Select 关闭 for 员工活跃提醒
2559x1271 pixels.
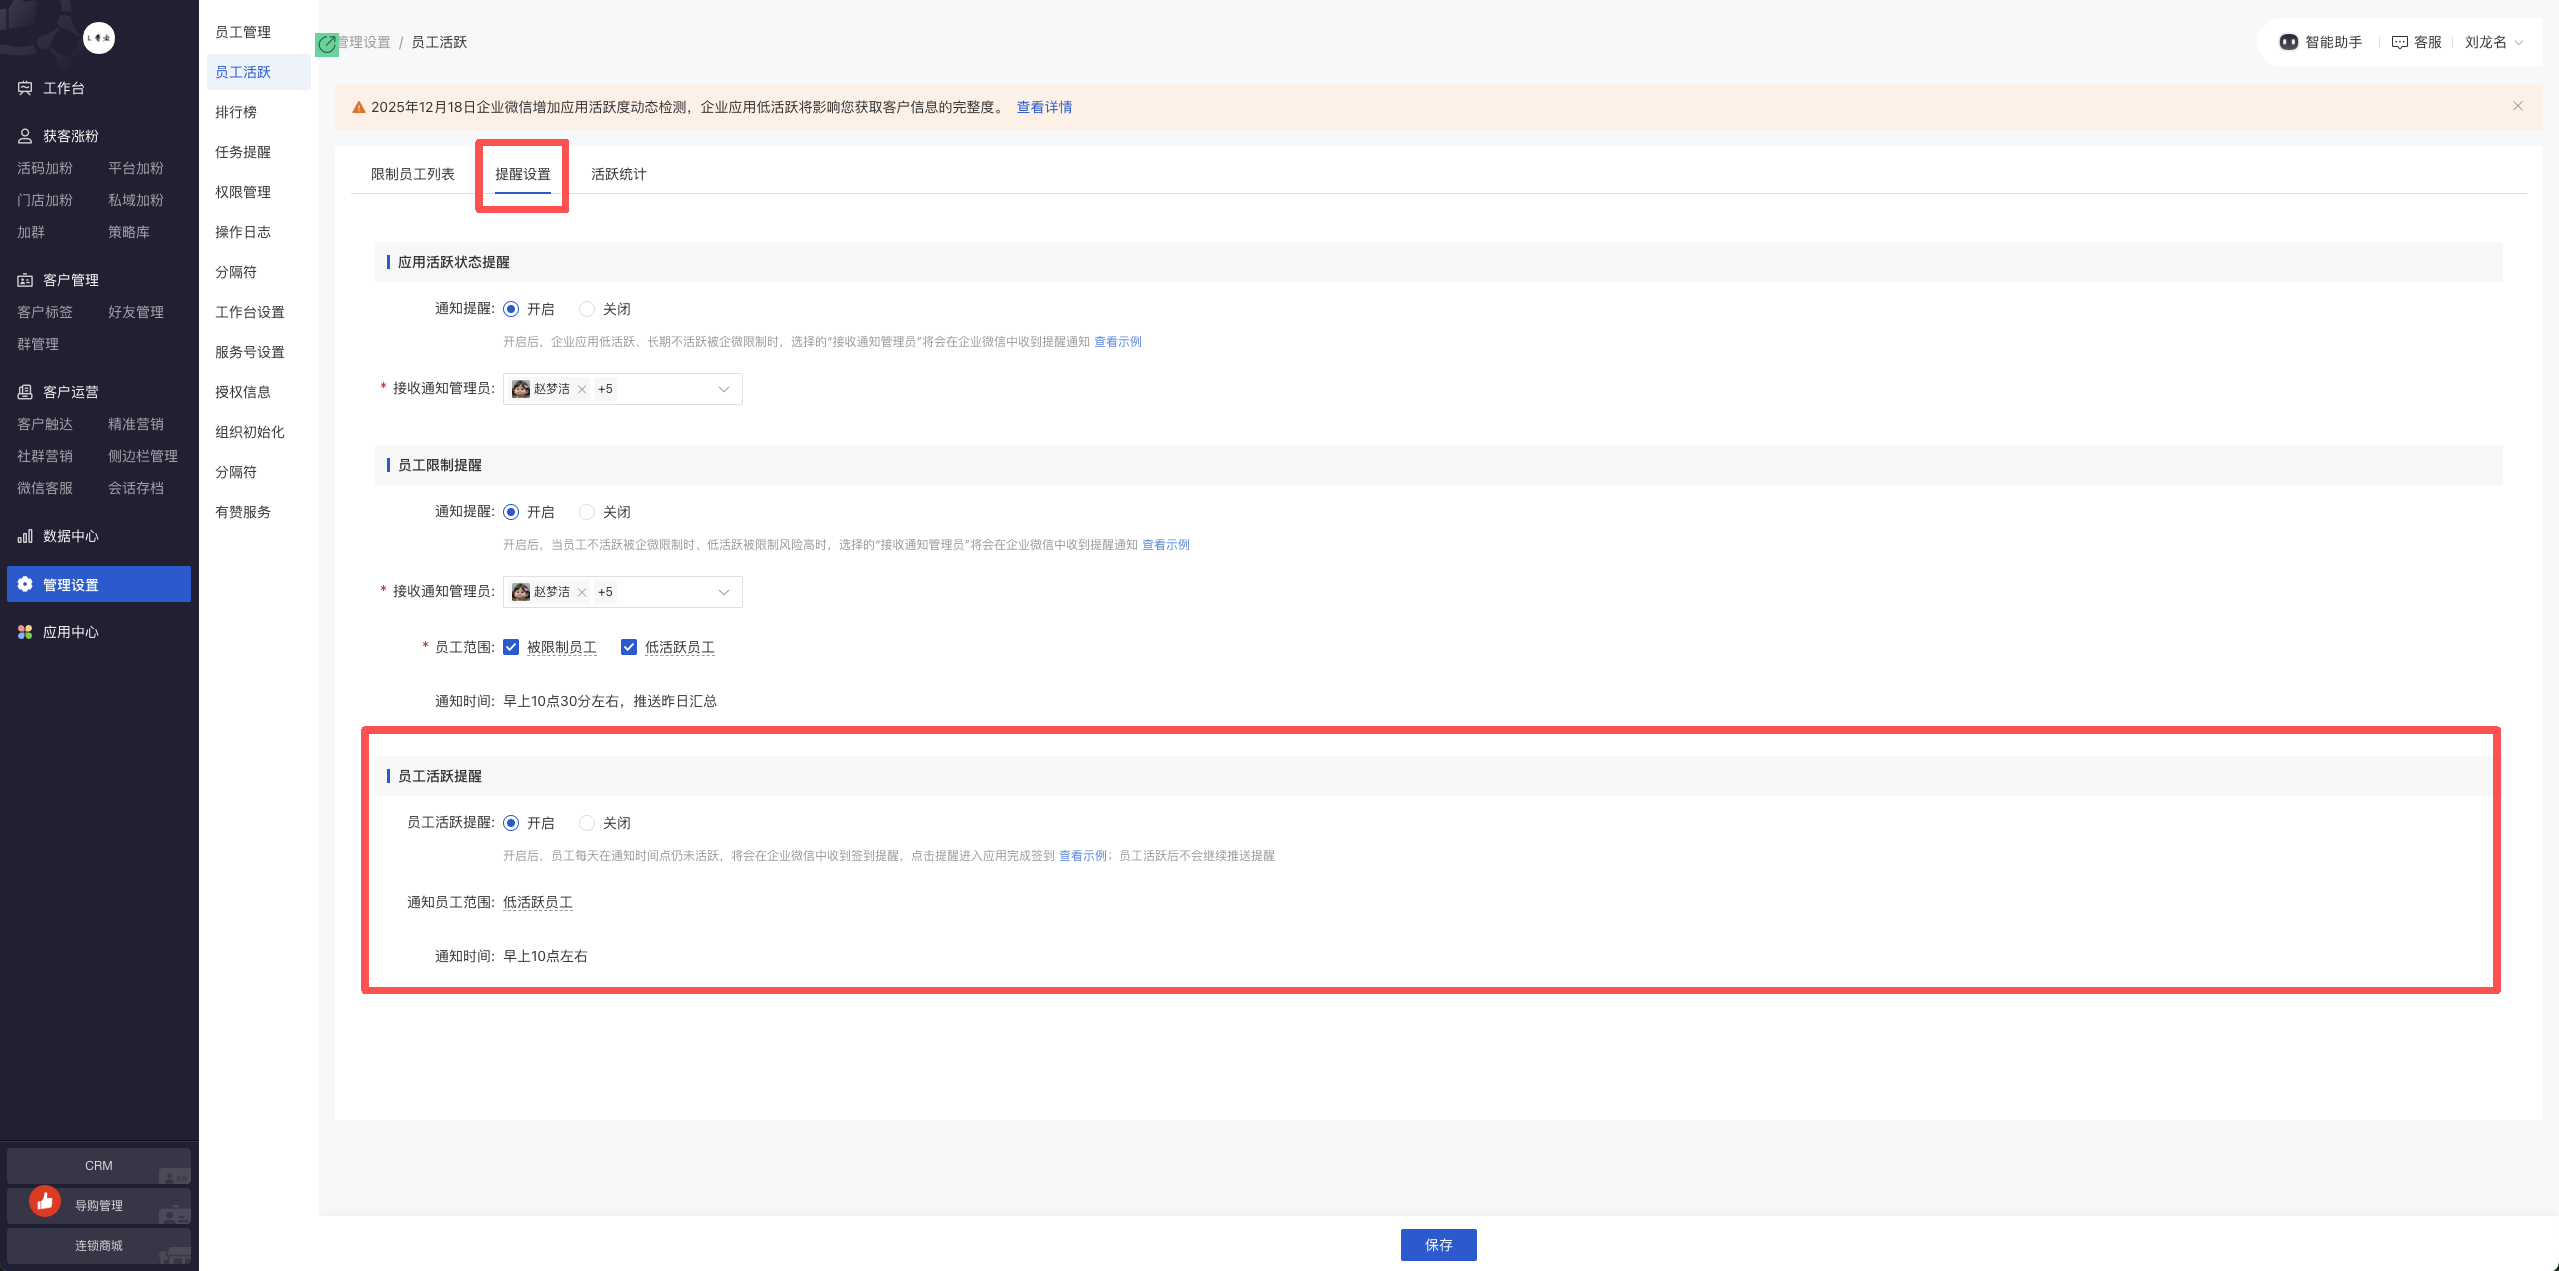pyautogui.click(x=587, y=823)
